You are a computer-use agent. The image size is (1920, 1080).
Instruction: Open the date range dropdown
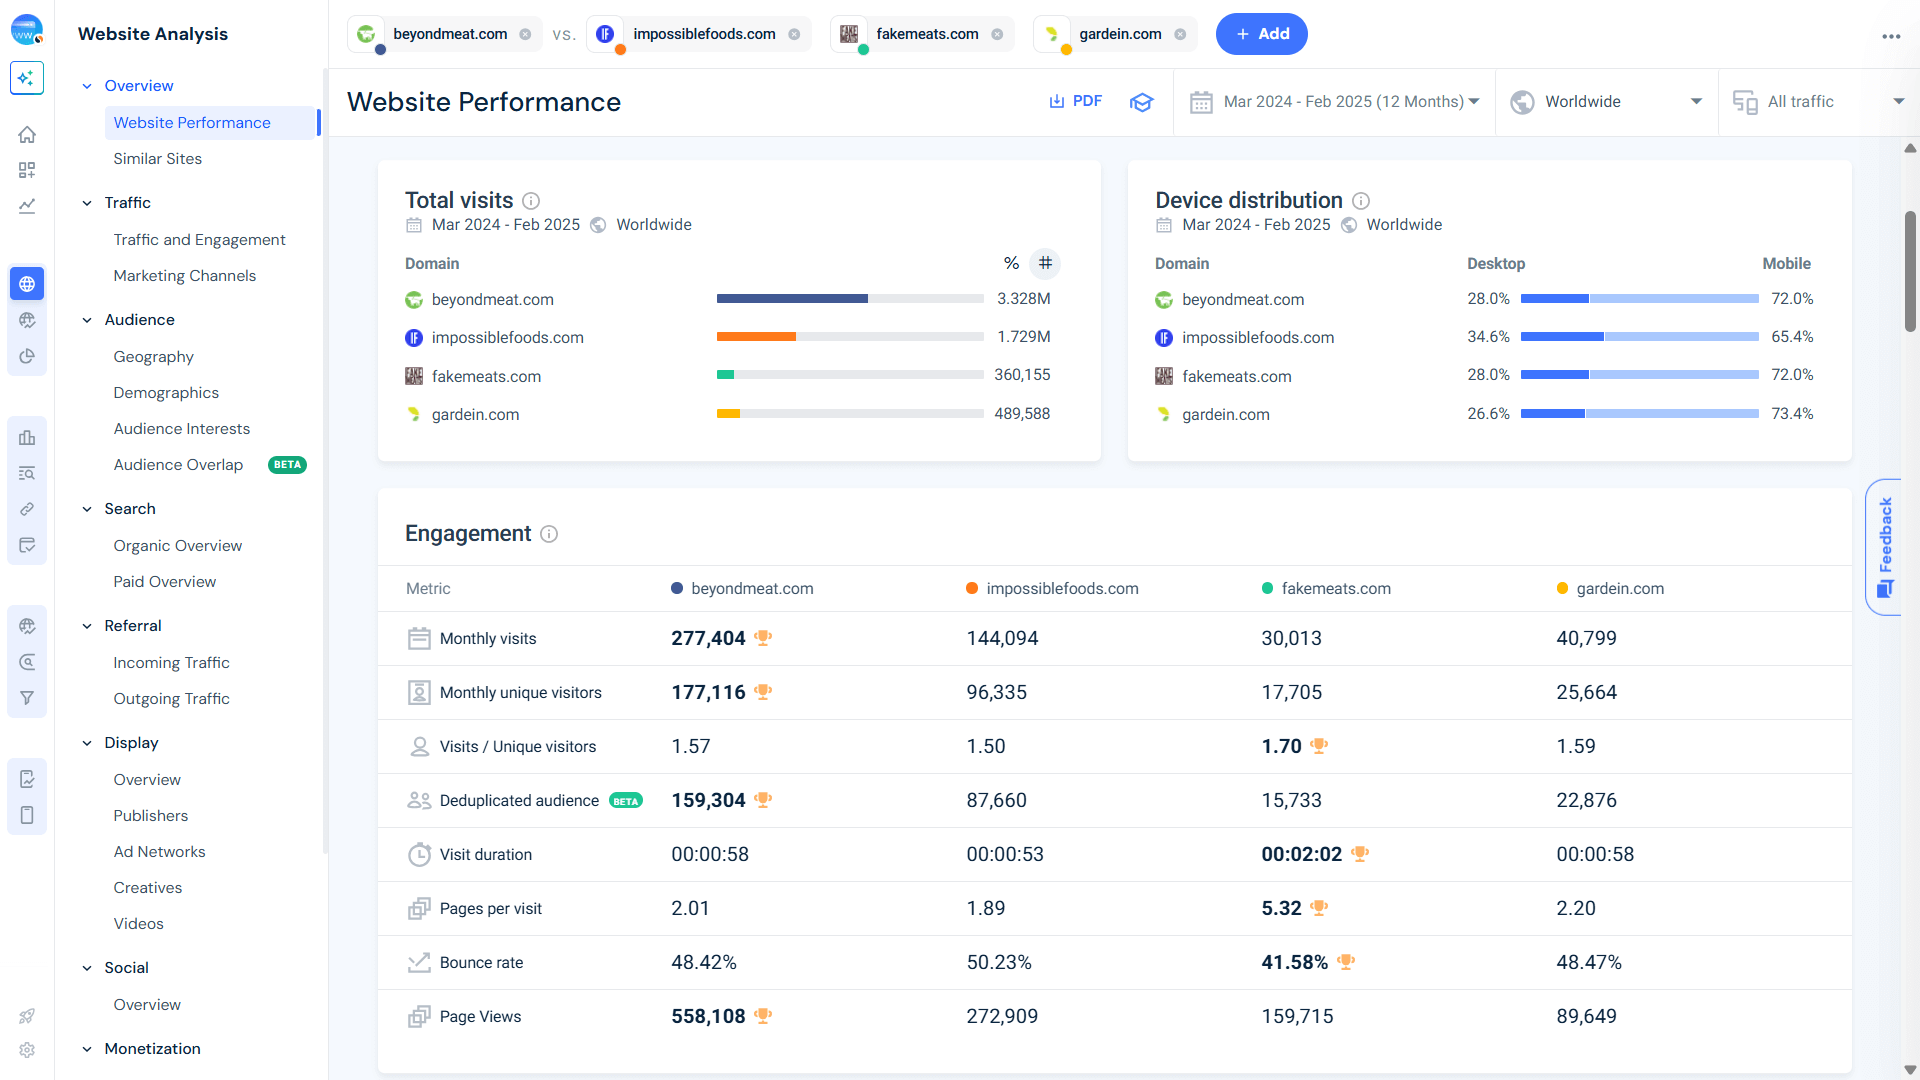pyautogui.click(x=1334, y=102)
